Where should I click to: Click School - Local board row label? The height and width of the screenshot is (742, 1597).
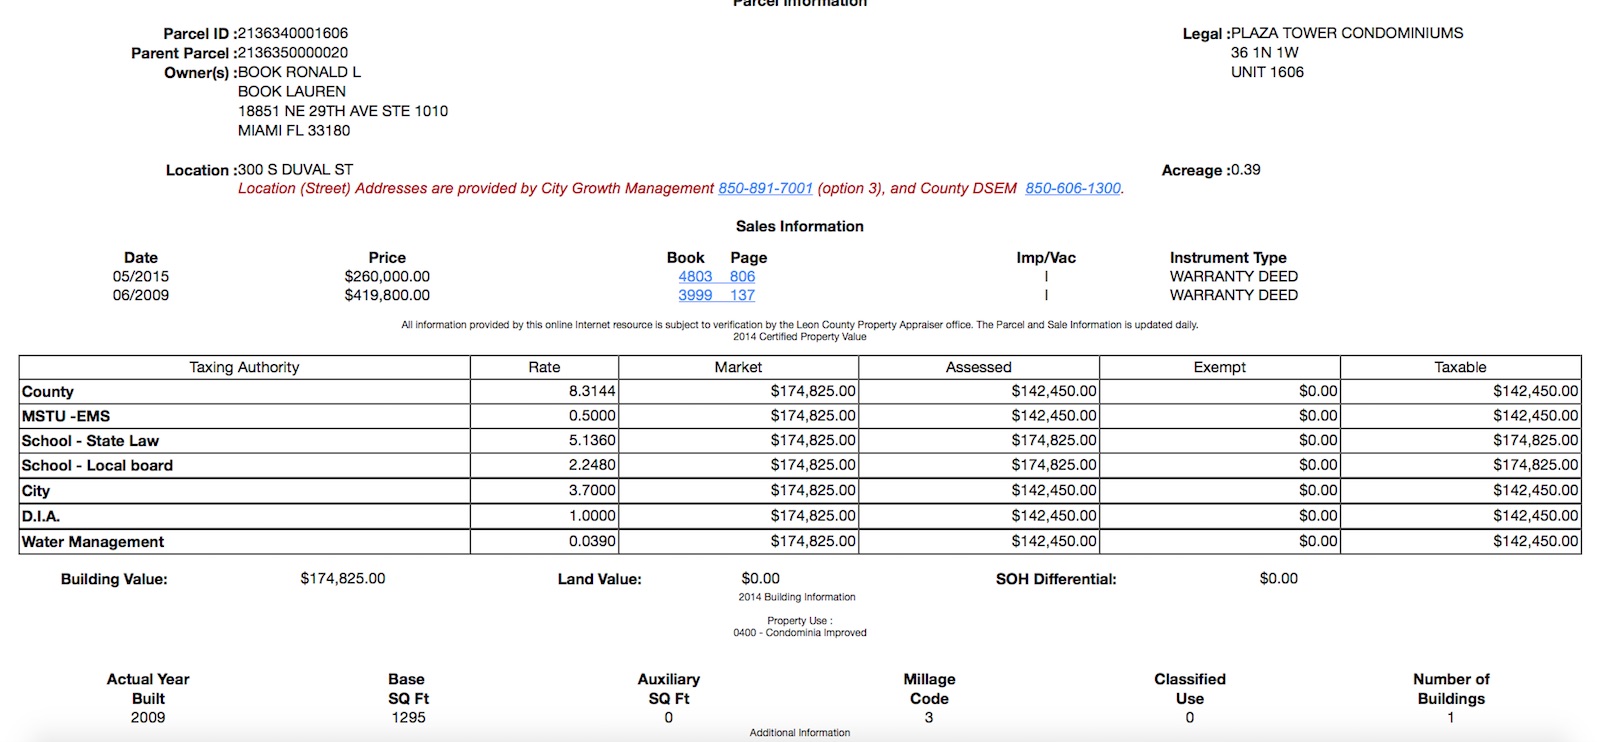click(97, 466)
